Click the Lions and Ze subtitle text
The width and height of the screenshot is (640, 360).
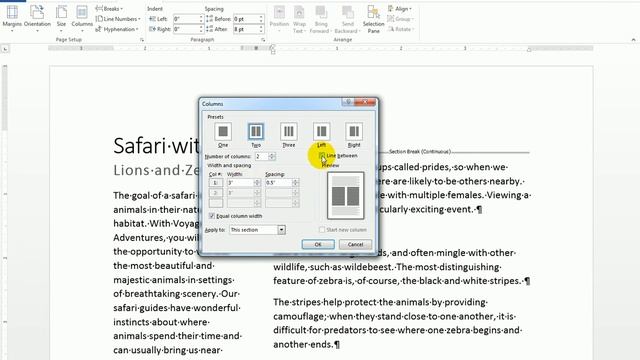pyautogui.click(x=156, y=170)
